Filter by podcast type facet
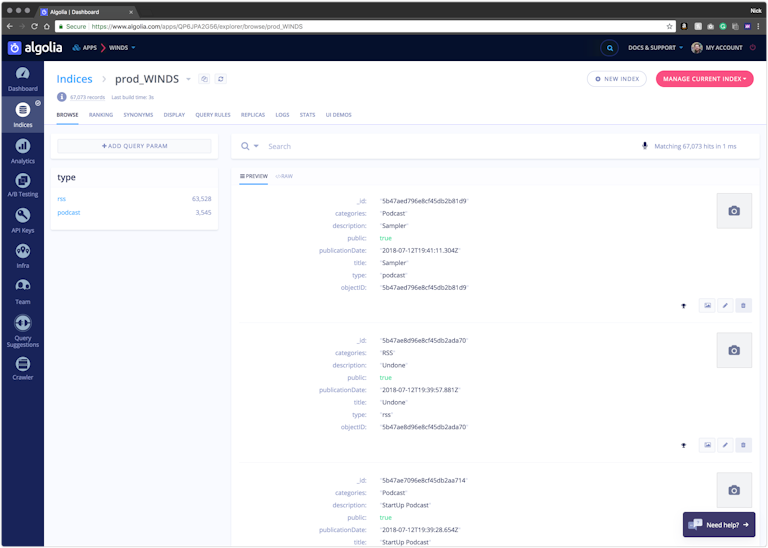Viewport: 768px width, 548px height. click(x=69, y=213)
